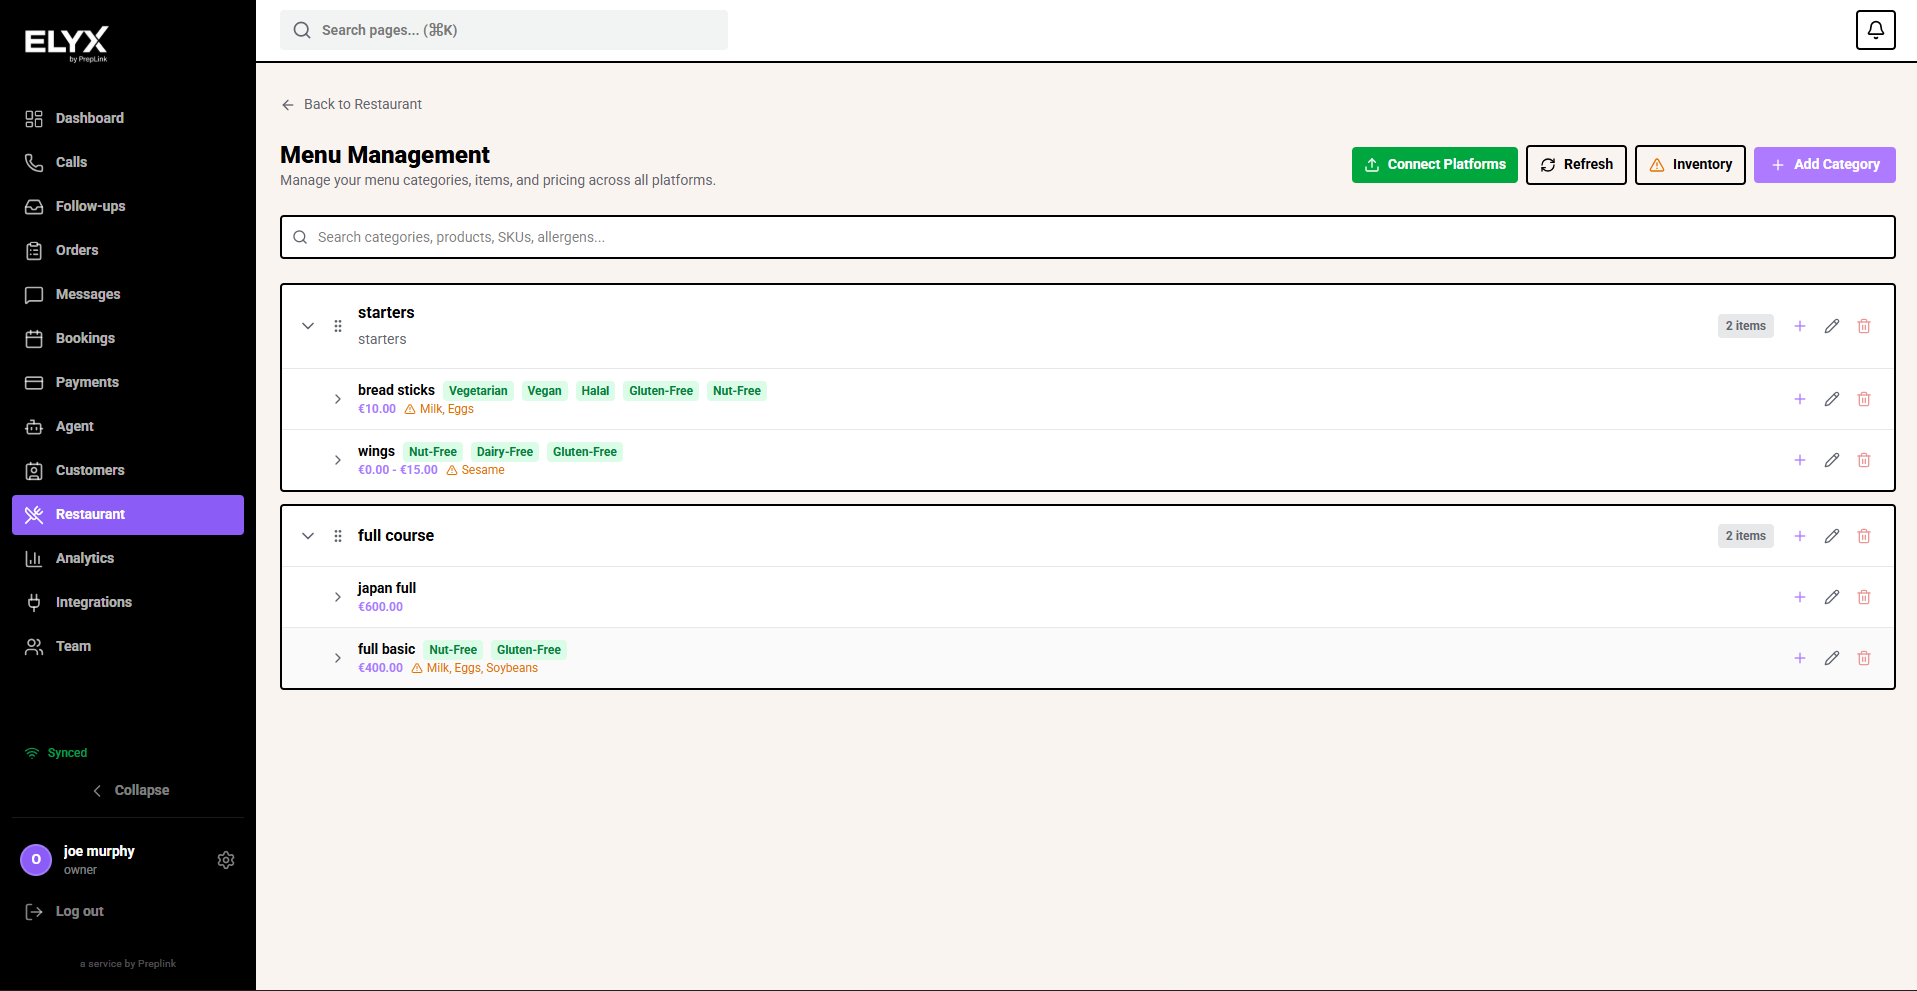Viewport: 1917px width, 991px height.
Task: Click plus icon on wings row
Action: (x=1799, y=460)
